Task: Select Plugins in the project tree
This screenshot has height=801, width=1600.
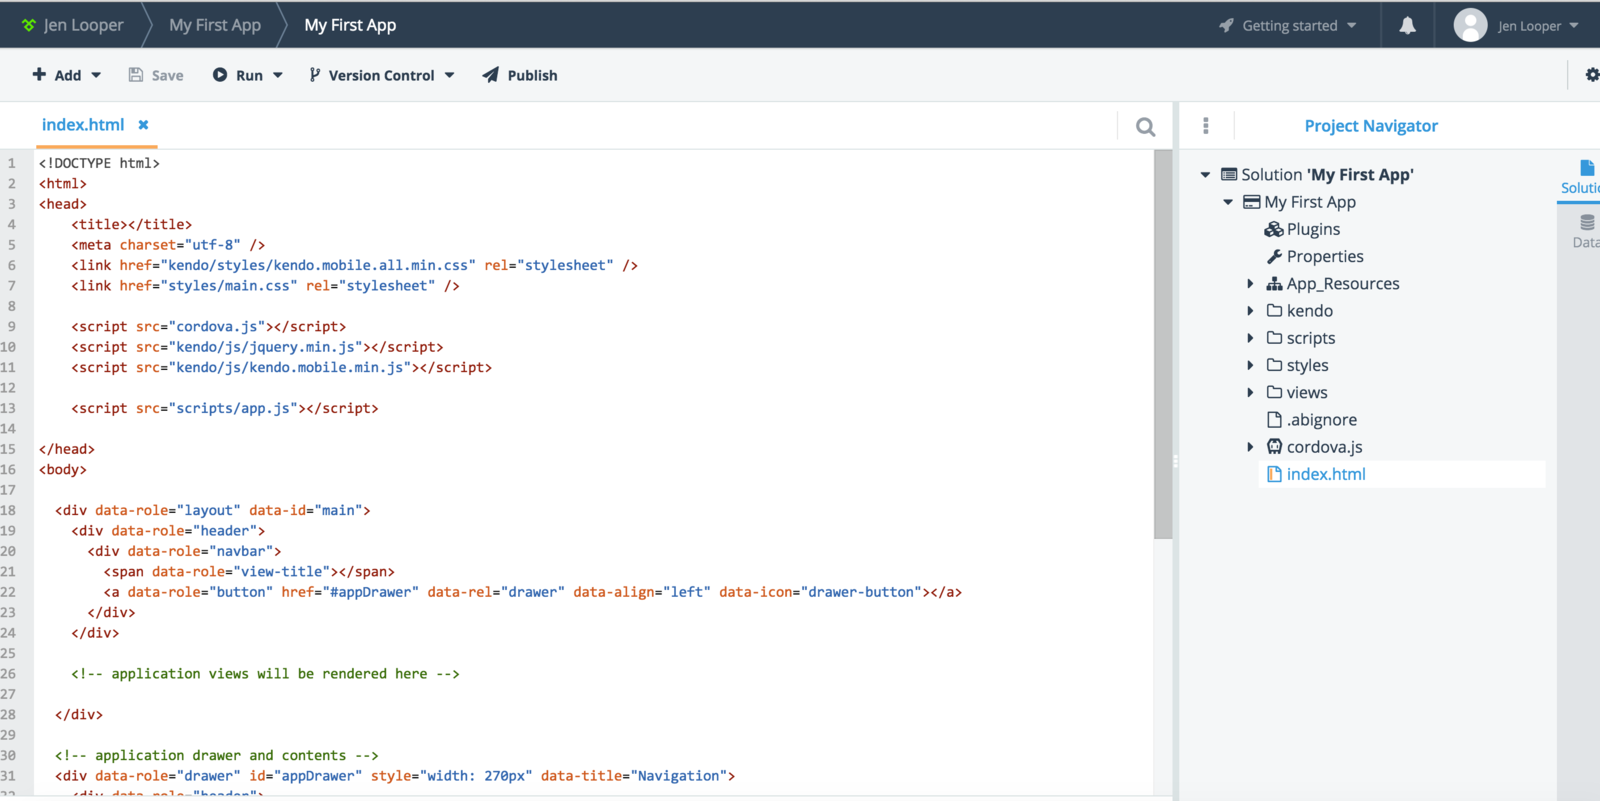Action: [1313, 229]
